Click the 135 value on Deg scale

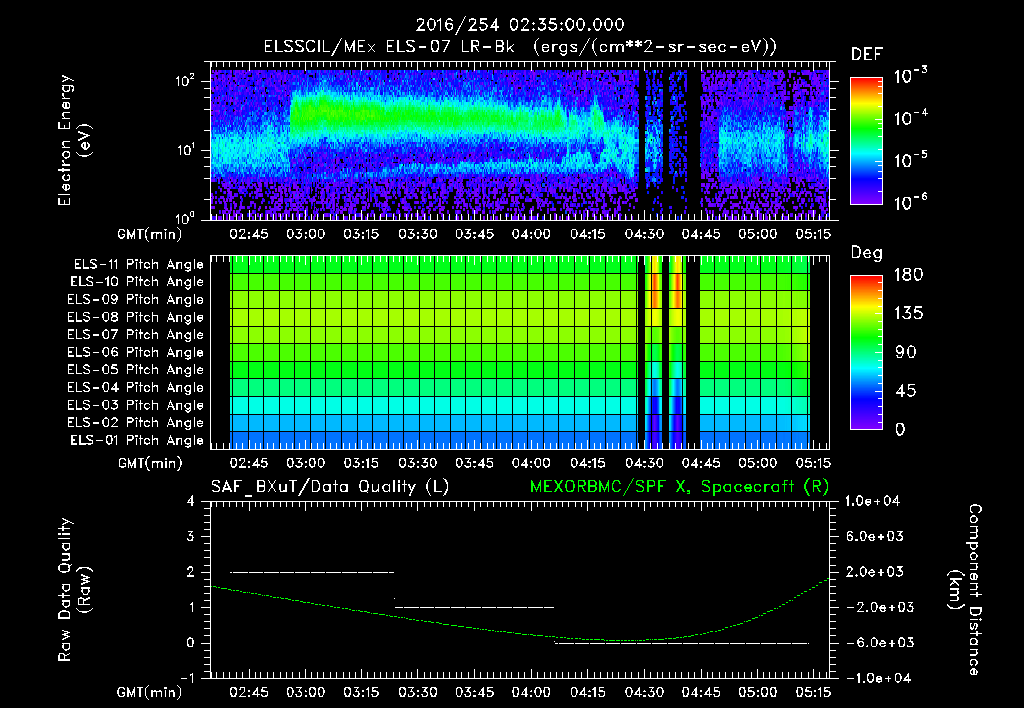[908, 314]
